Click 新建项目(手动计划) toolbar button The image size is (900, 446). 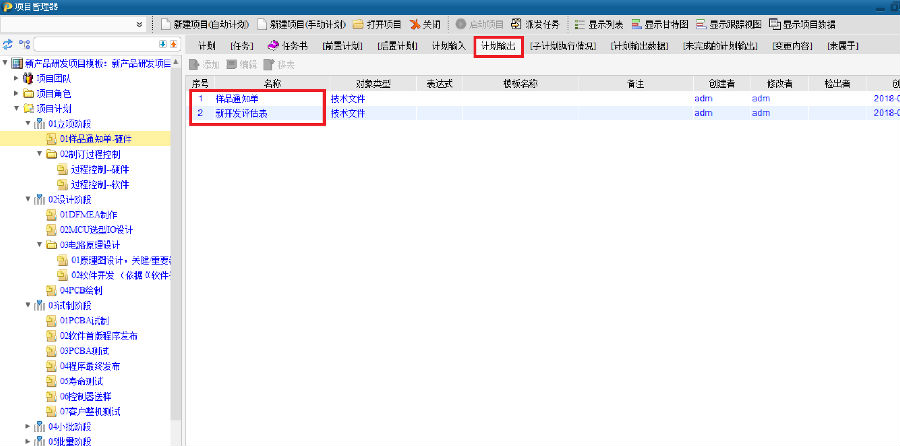tap(301, 25)
